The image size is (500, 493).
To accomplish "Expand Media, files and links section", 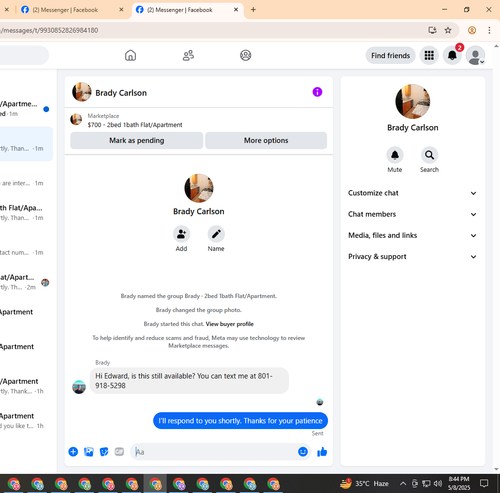I will pos(412,235).
